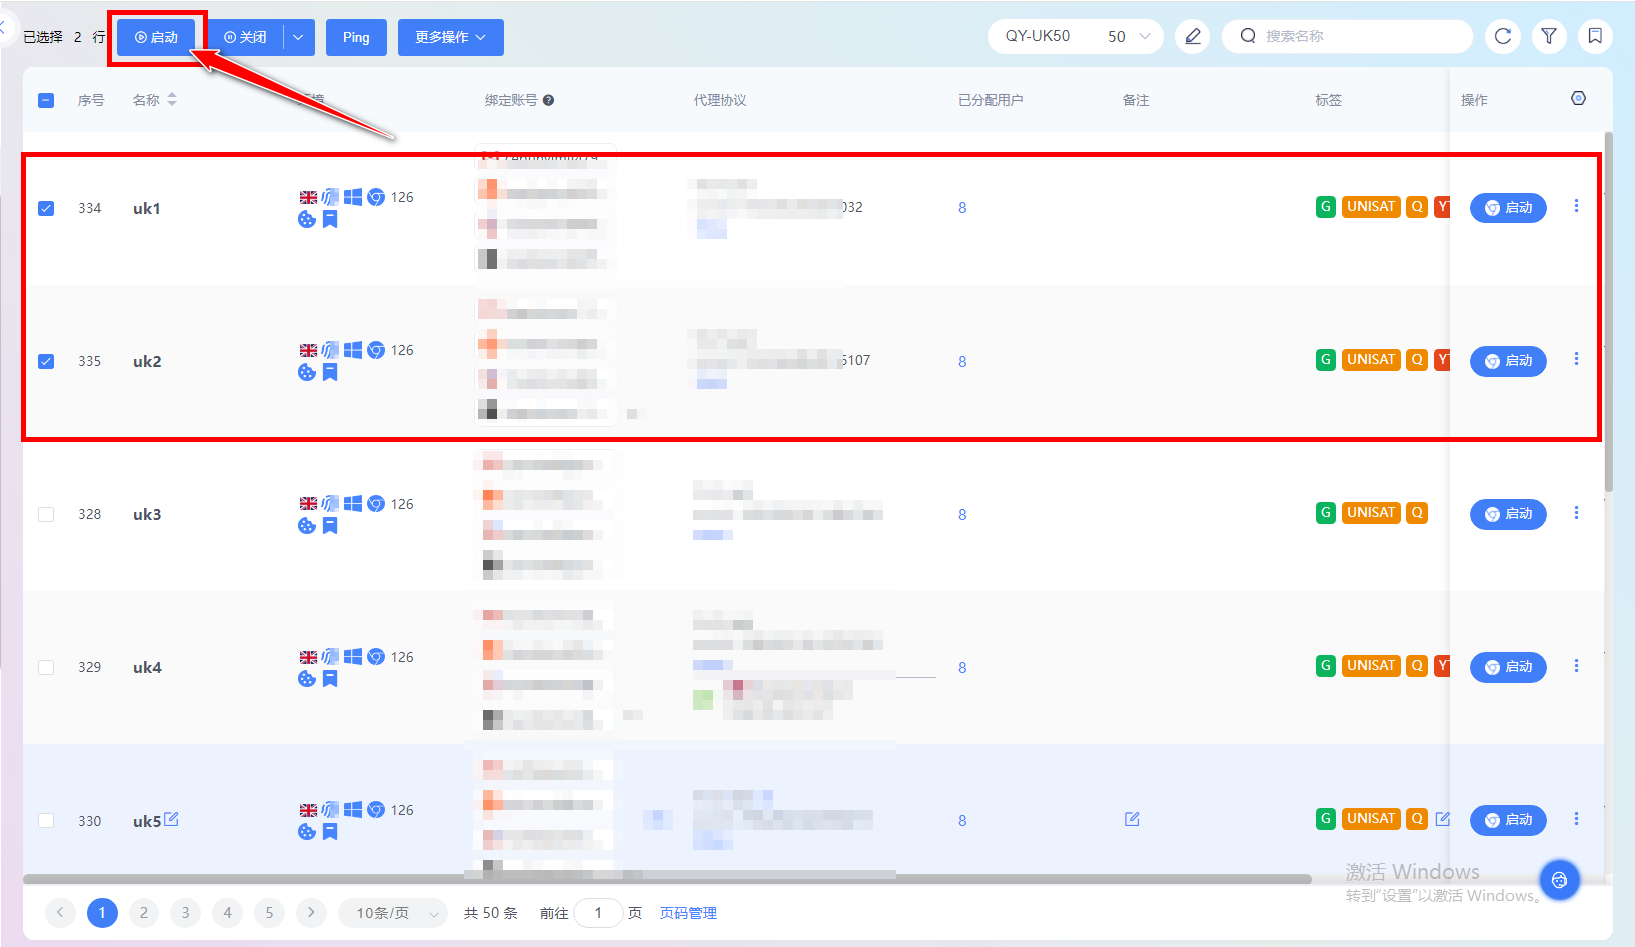Click the pencil edit icon beside group selector

click(1192, 37)
